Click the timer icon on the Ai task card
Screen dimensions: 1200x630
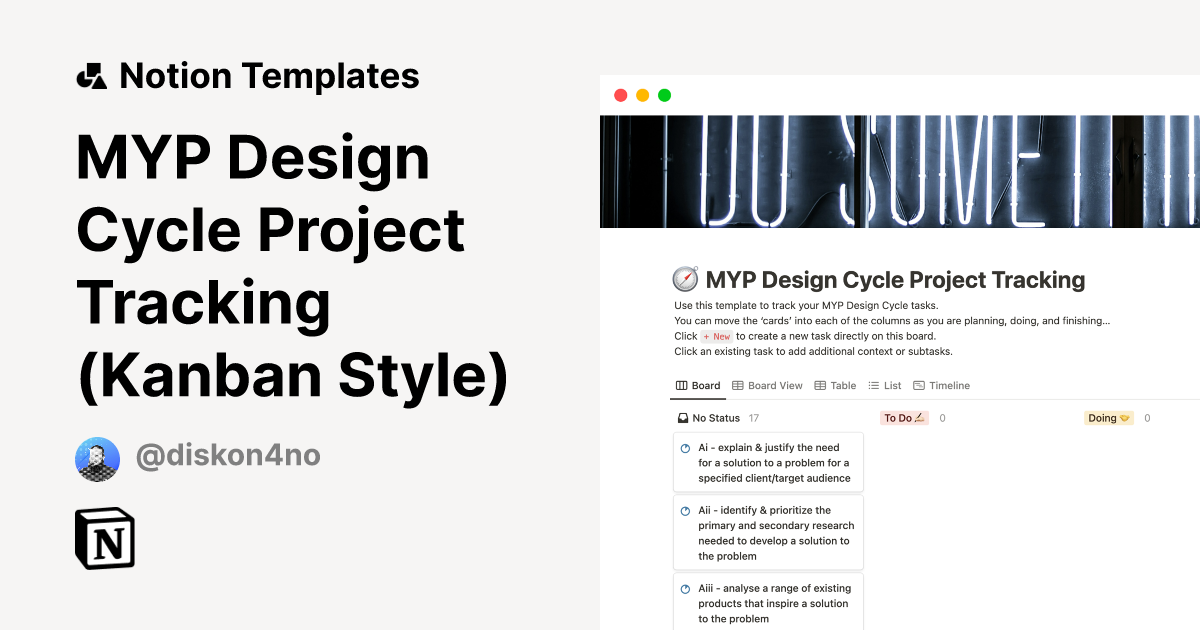point(685,448)
